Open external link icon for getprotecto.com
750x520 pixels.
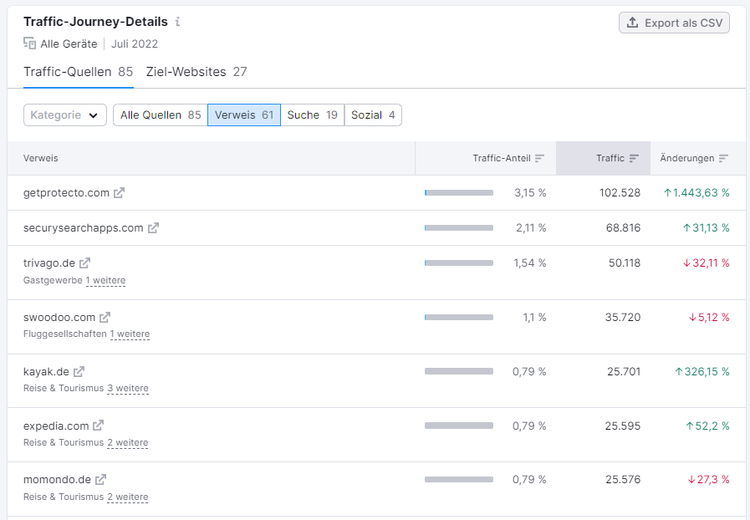tap(119, 193)
